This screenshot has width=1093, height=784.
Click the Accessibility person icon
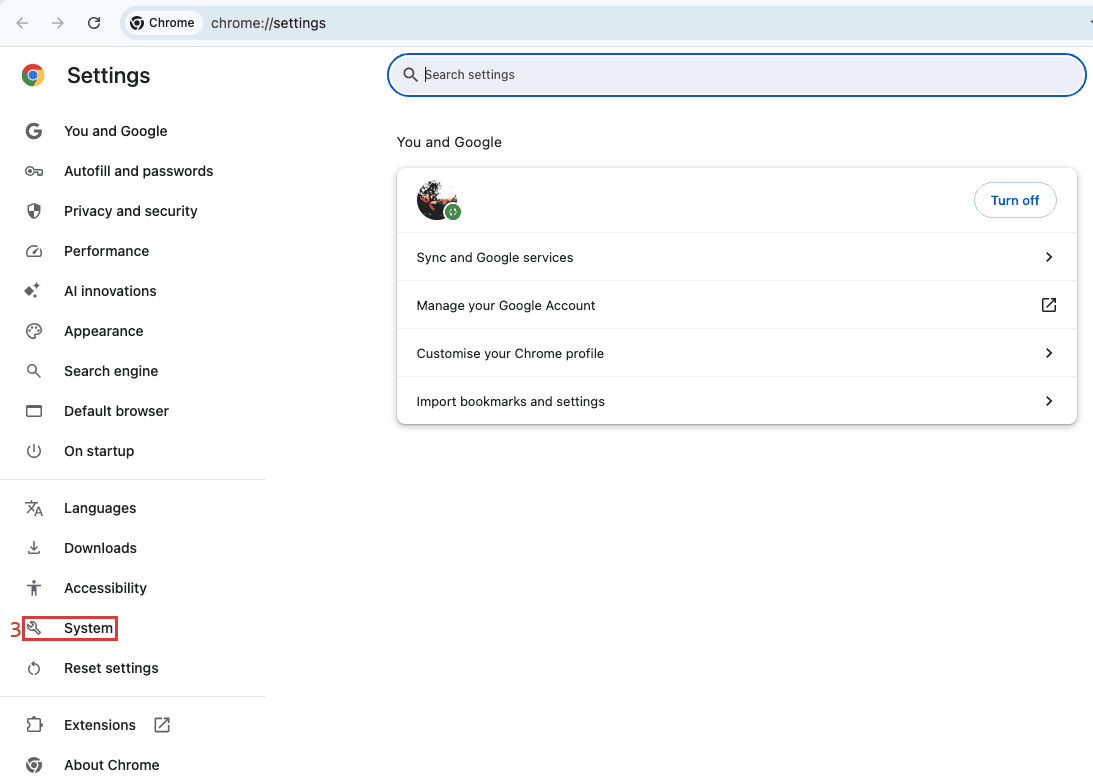pyautogui.click(x=34, y=588)
